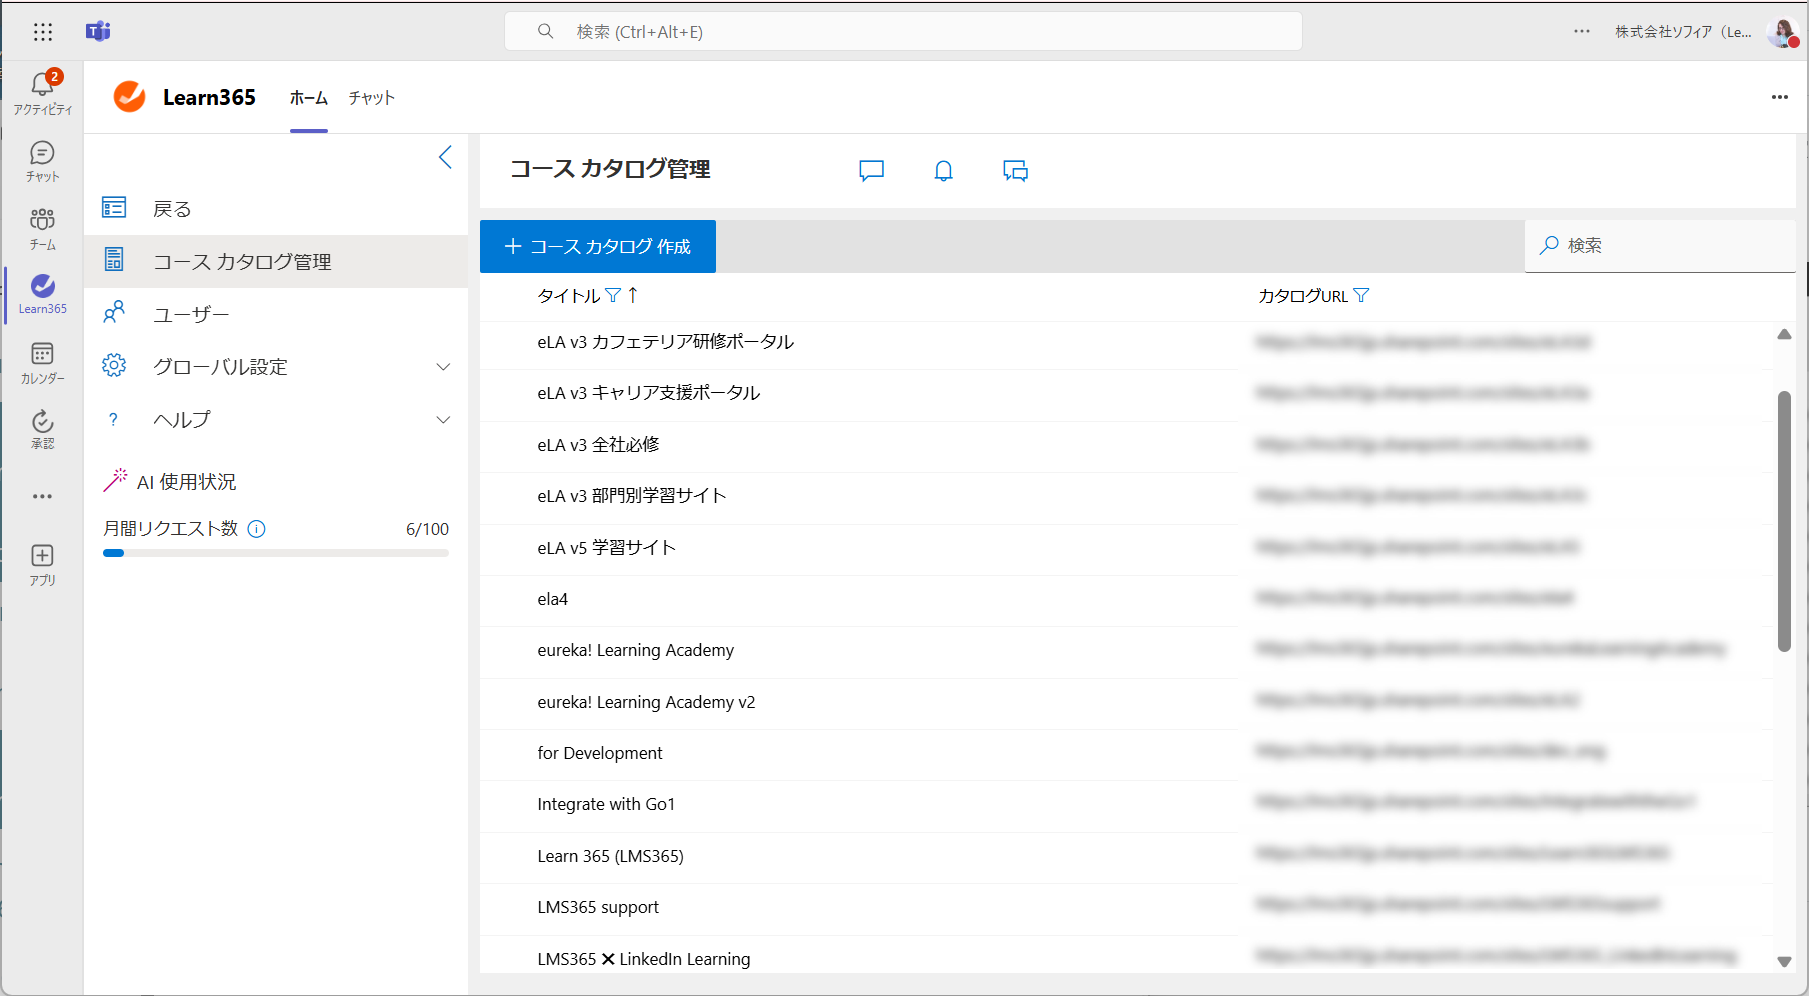Click タイトル column header
Viewport: 1809px width, 996px height.
pos(569,295)
